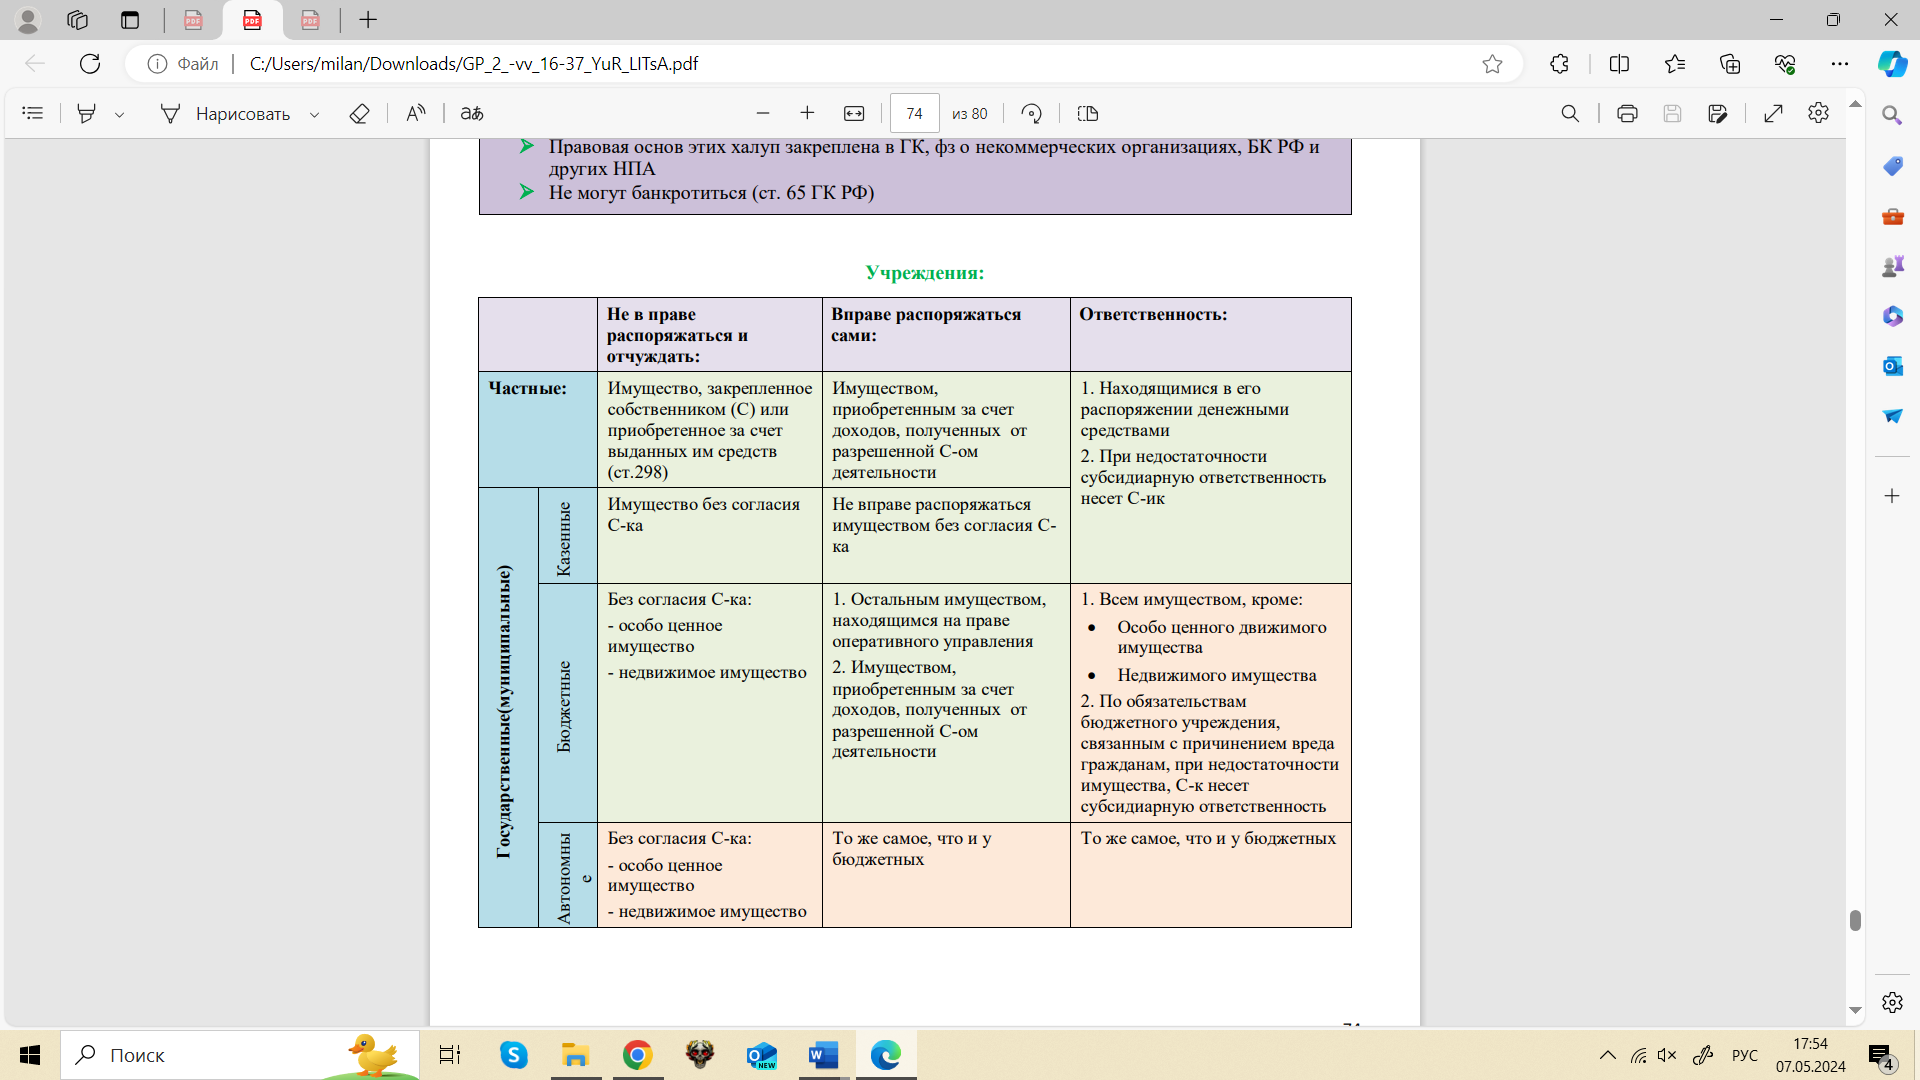Edit the page number field showing 74
This screenshot has height=1080, width=1920.
pyautogui.click(x=914, y=114)
